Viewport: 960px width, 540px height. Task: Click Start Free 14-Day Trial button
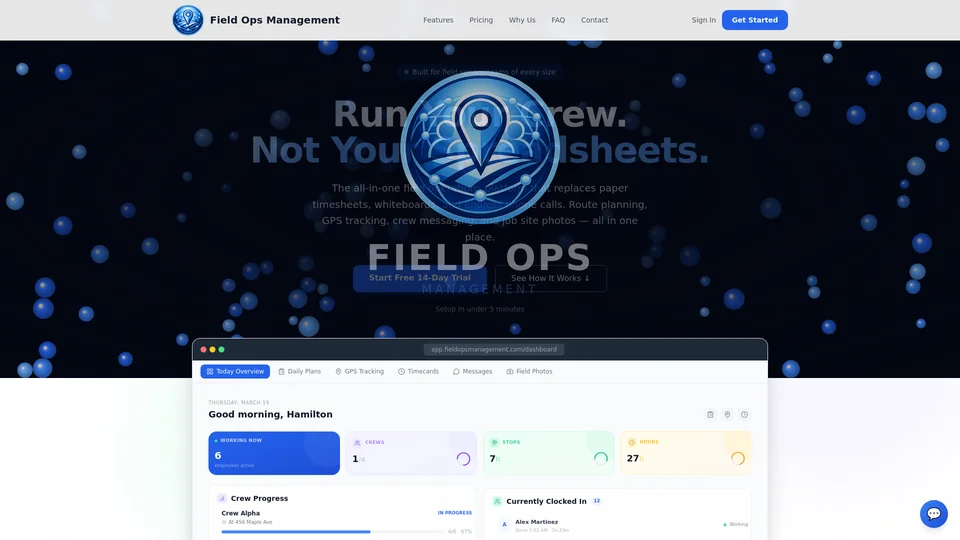click(x=420, y=278)
